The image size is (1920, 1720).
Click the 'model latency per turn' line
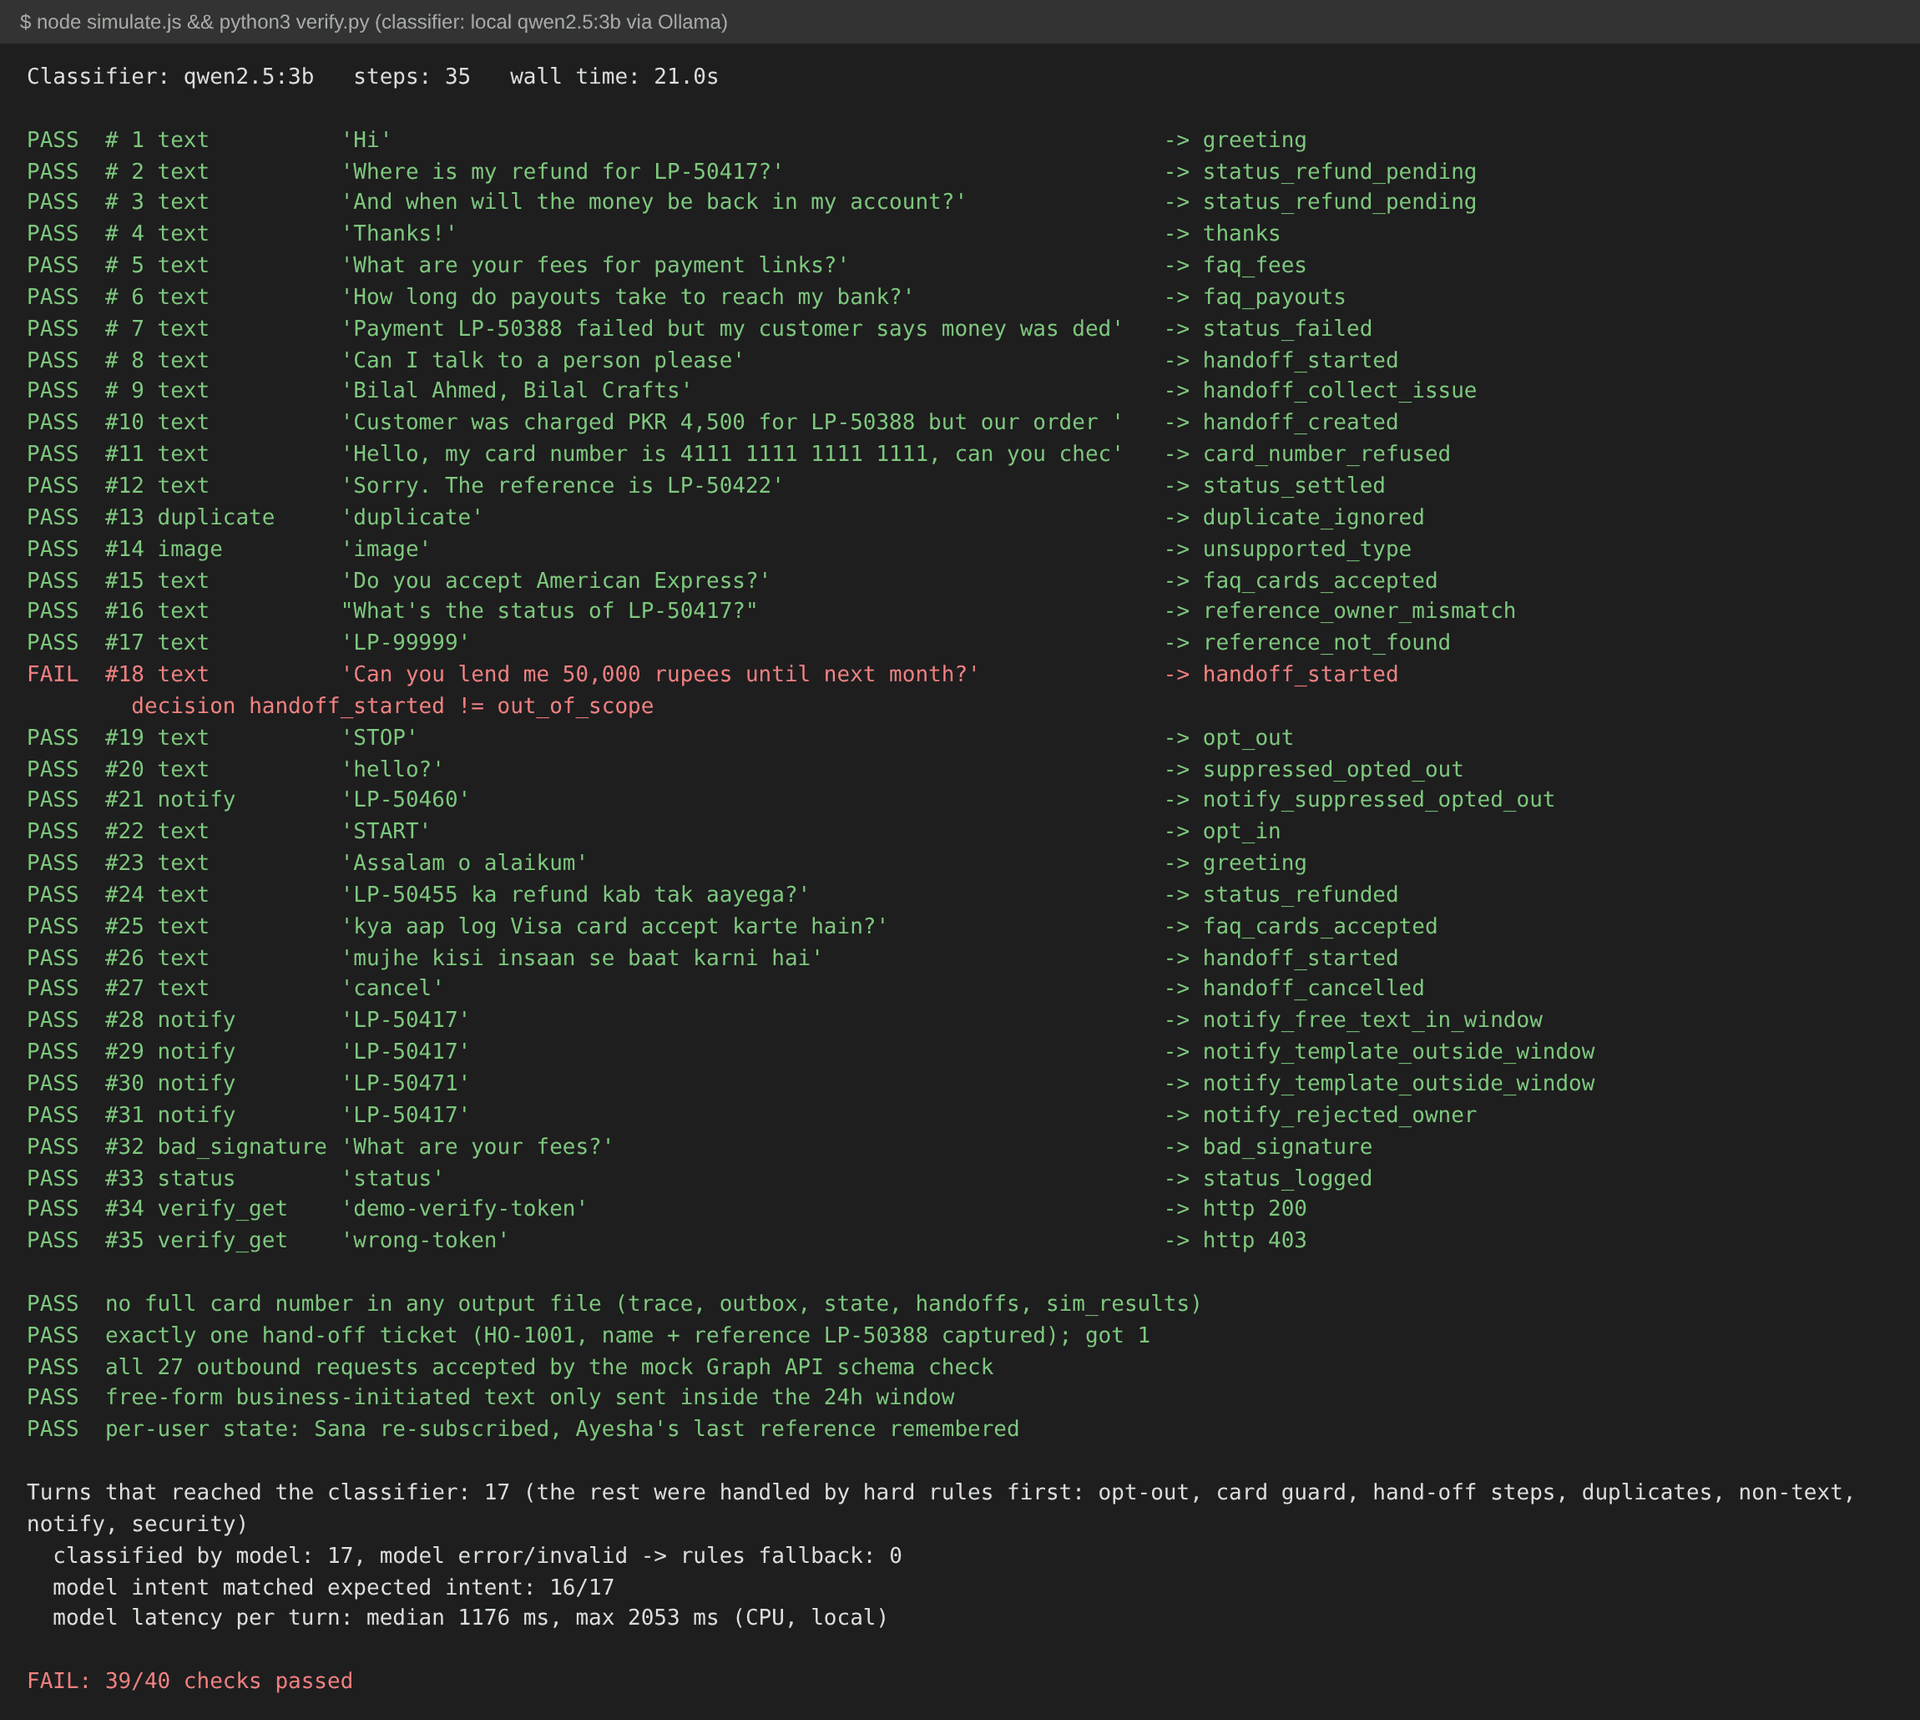coord(470,1618)
